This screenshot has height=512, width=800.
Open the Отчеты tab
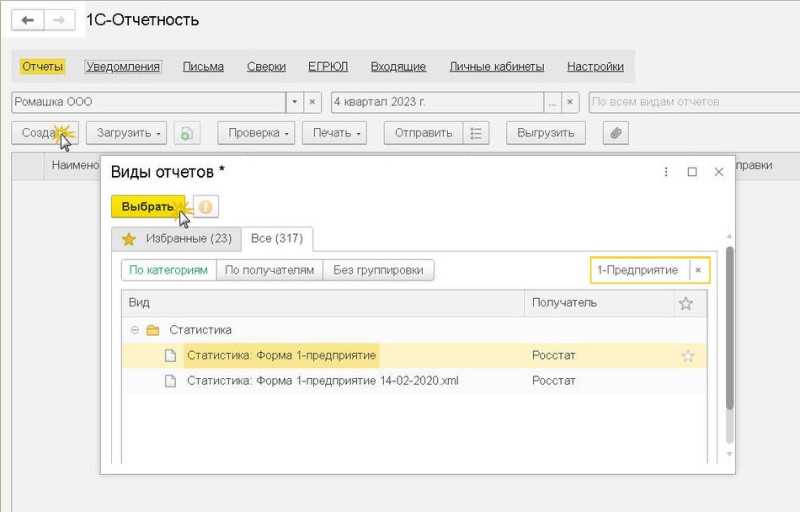(x=42, y=67)
